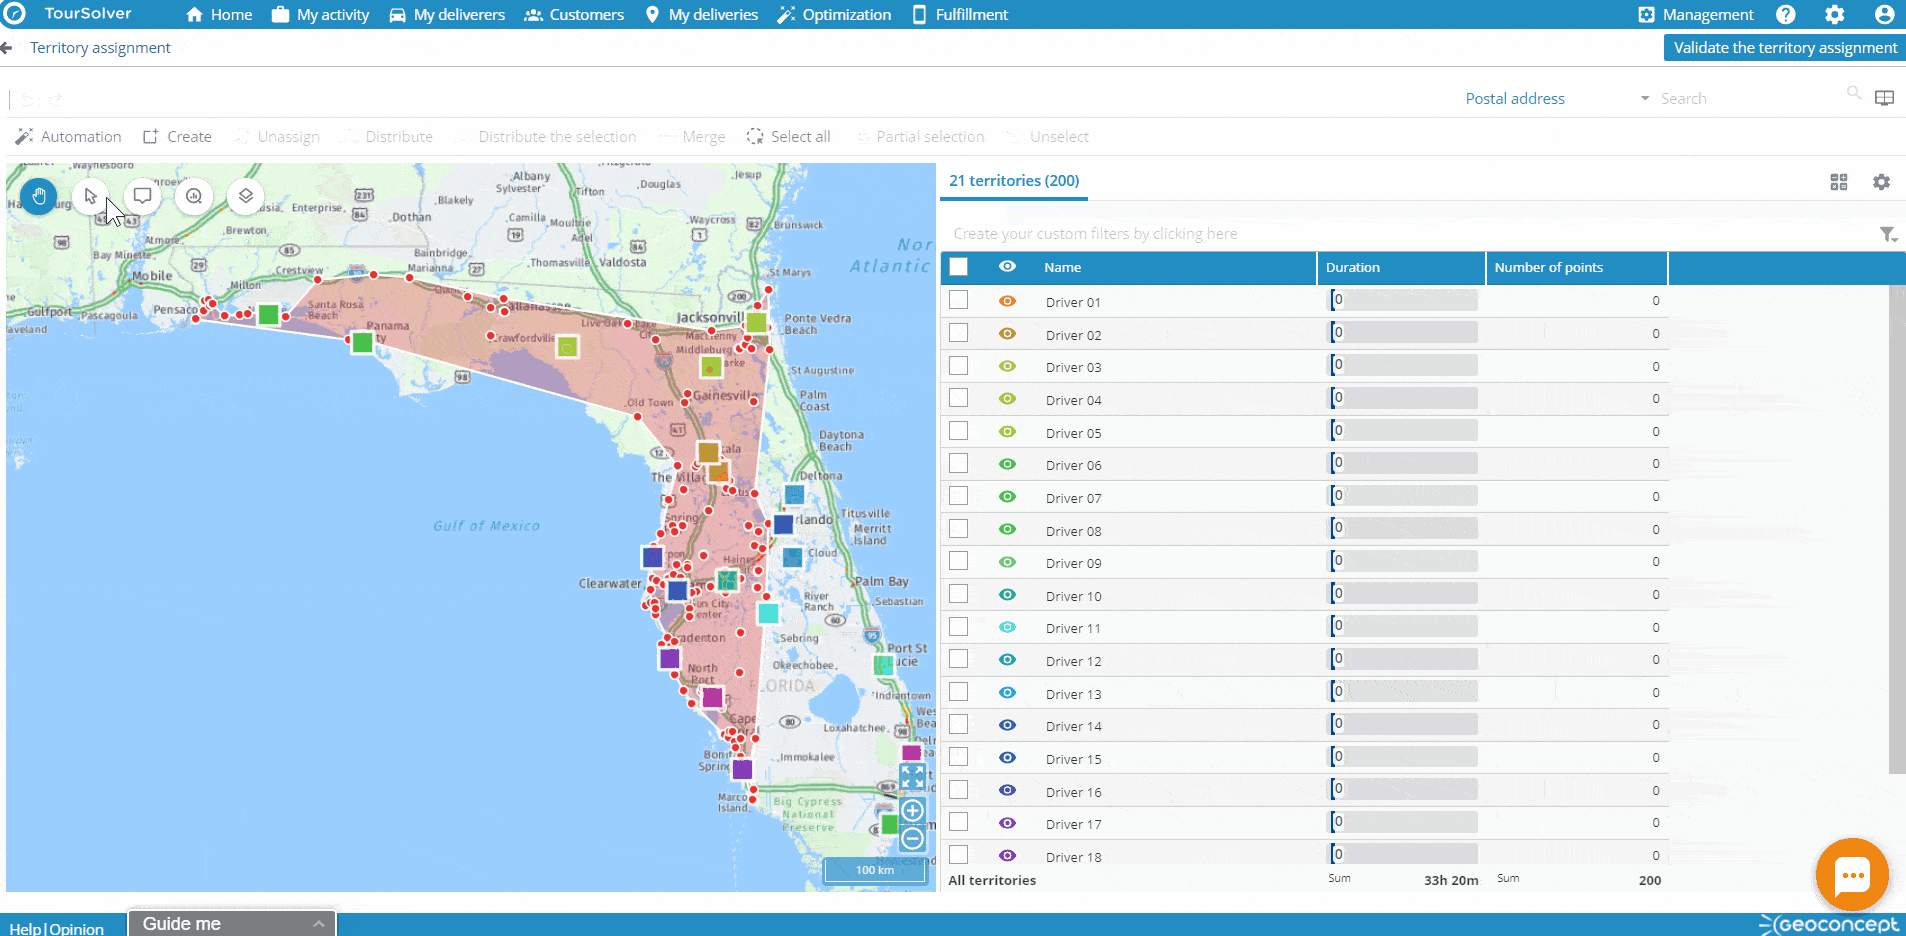Open the territories table settings gear
Viewport: 1906px width, 936px height.
[x=1881, y=182]
